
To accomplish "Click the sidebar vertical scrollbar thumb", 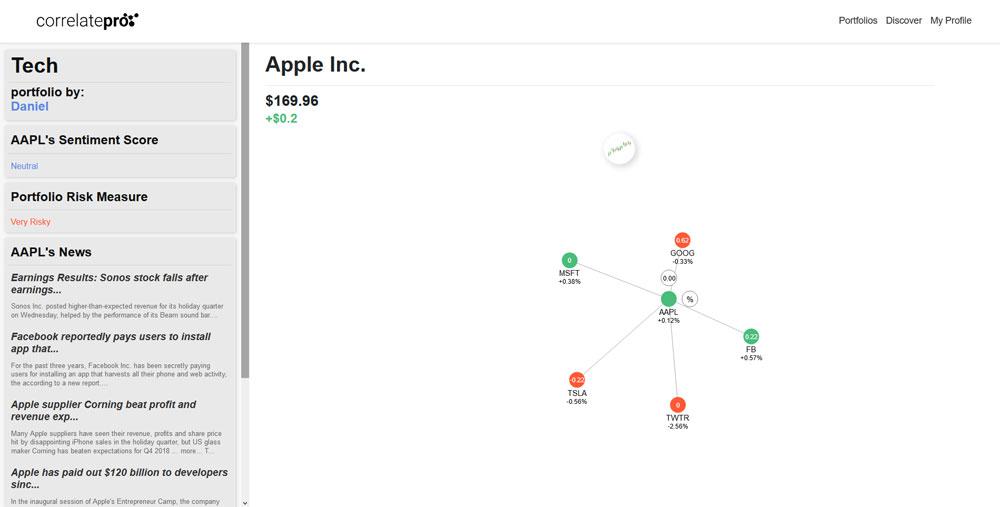I will 245,210.
